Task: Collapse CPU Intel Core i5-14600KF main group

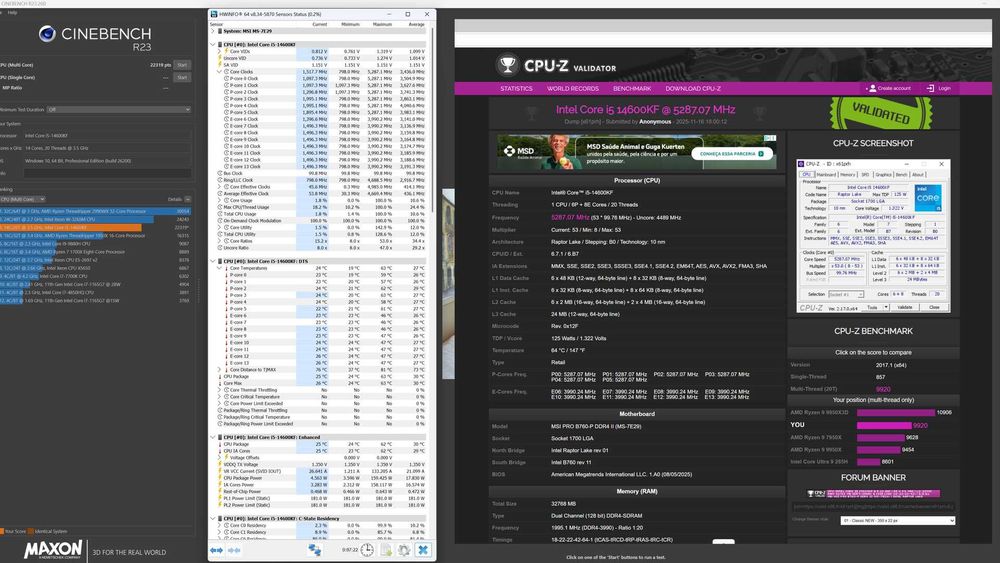Action: (213, 45)
